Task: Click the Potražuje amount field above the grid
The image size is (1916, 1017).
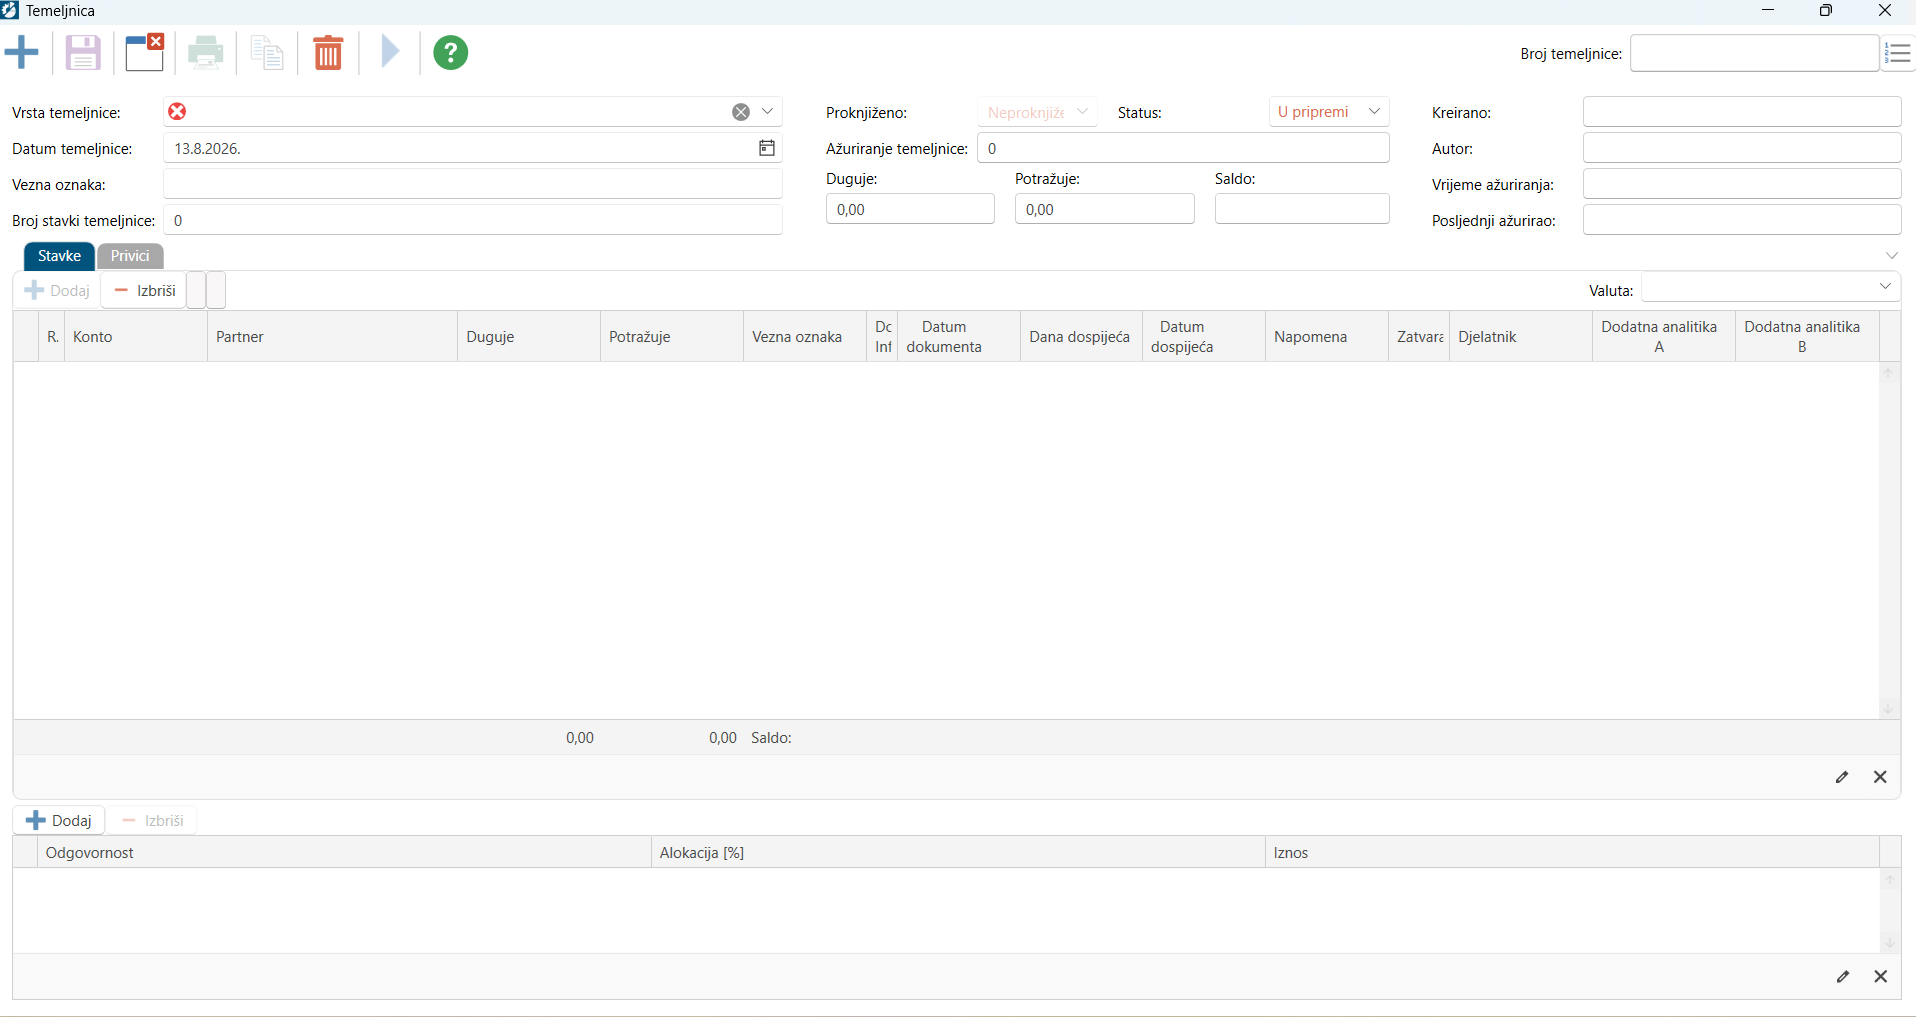Action: pos(1104,209)
